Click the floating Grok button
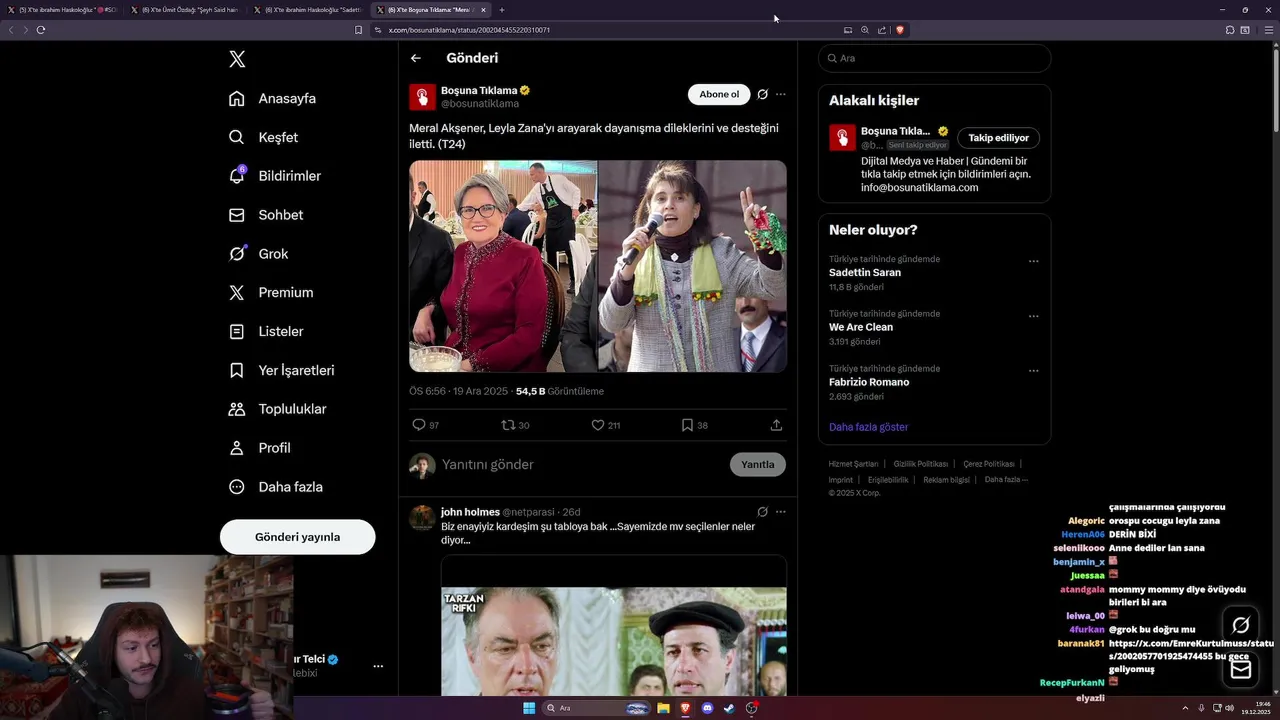Image resolution: width=1280 pixels, height=720 pixels. pyautogui.click(x=1241, y=625)
